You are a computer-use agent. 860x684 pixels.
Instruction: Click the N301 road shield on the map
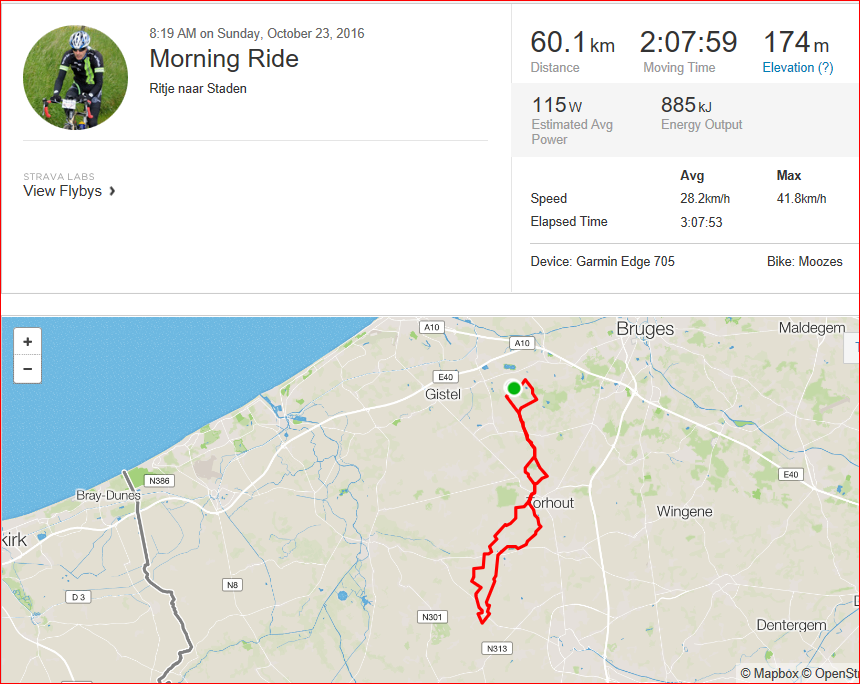click(432, 617)
